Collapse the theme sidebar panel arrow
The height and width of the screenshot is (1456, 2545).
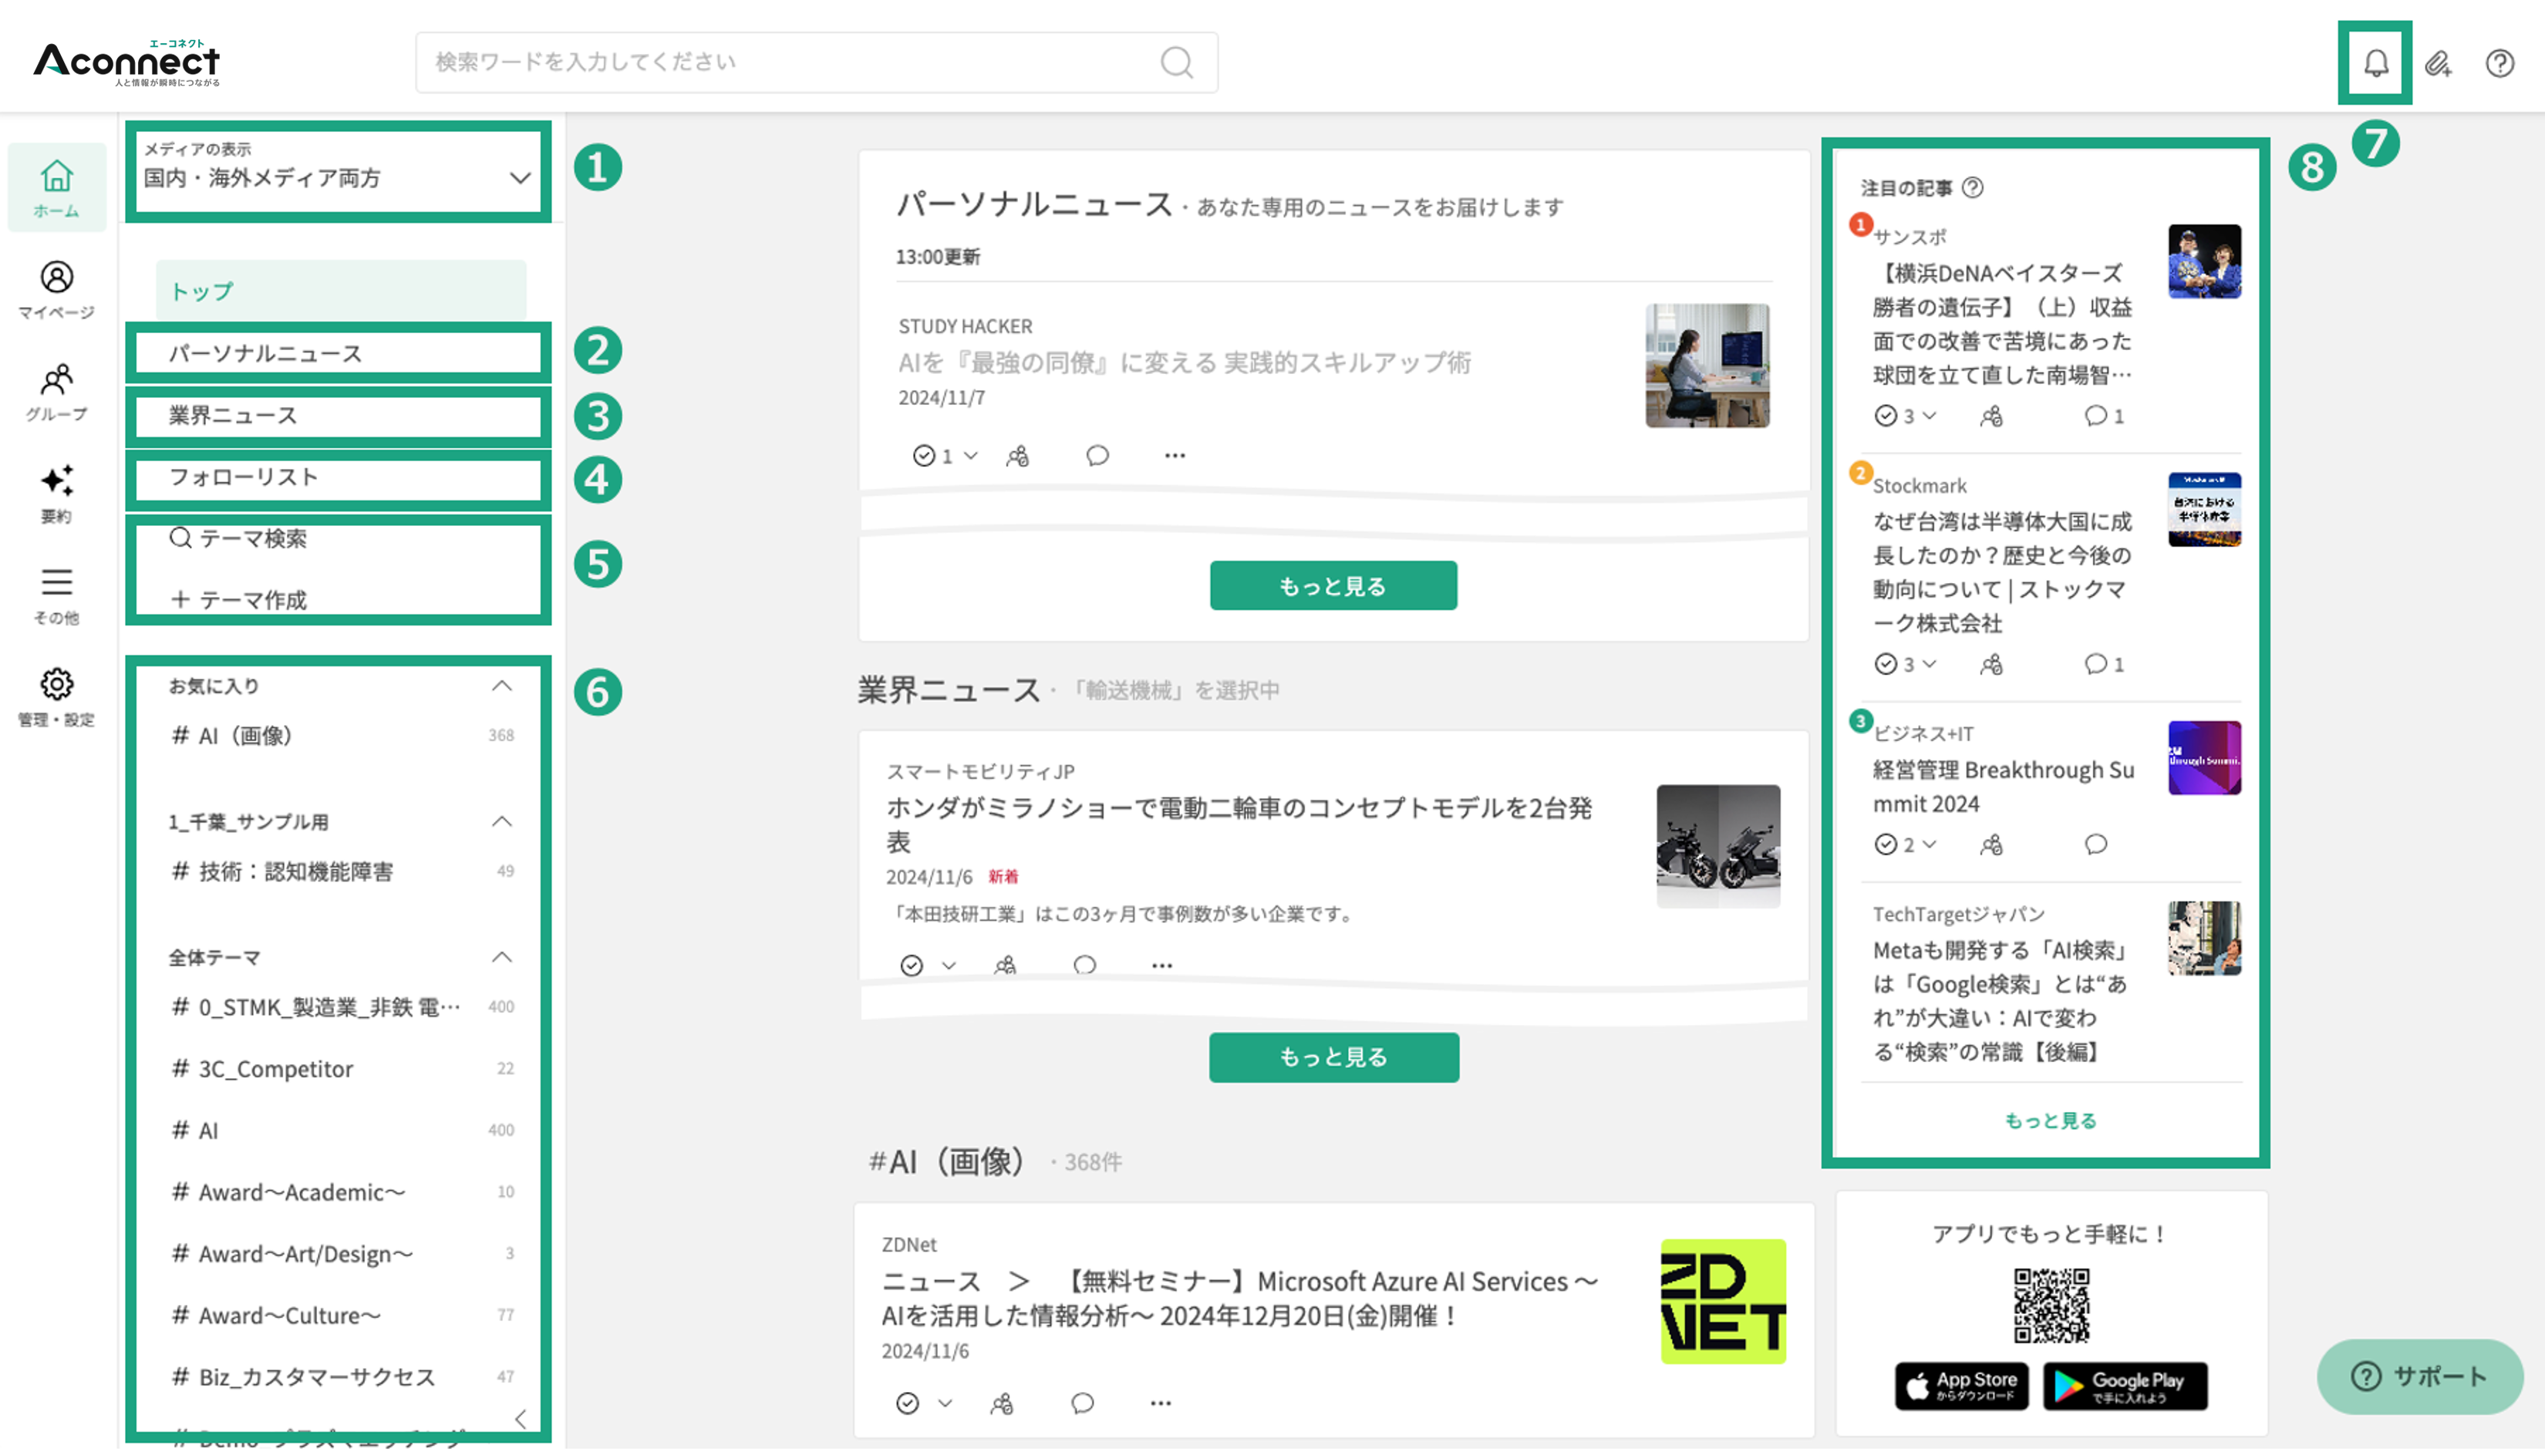tap(520, 1419)
